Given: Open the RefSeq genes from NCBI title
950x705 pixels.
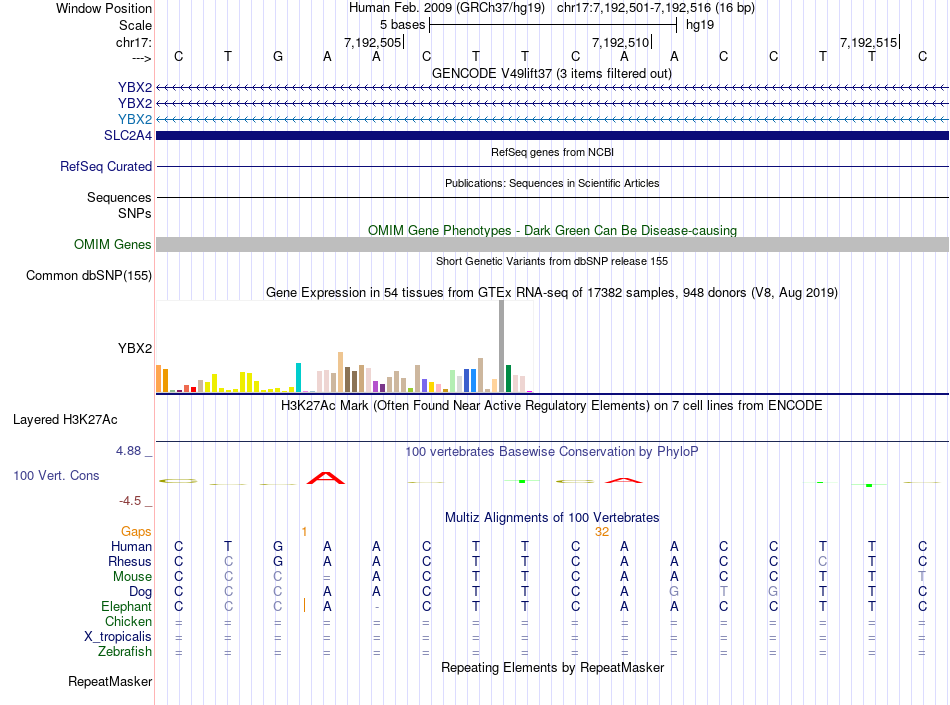Looking at the screenshot, I should point(552,152).
